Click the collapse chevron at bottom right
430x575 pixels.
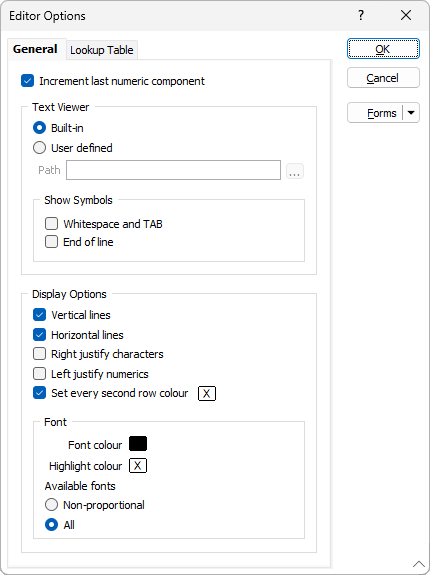[x=419, y=564]
